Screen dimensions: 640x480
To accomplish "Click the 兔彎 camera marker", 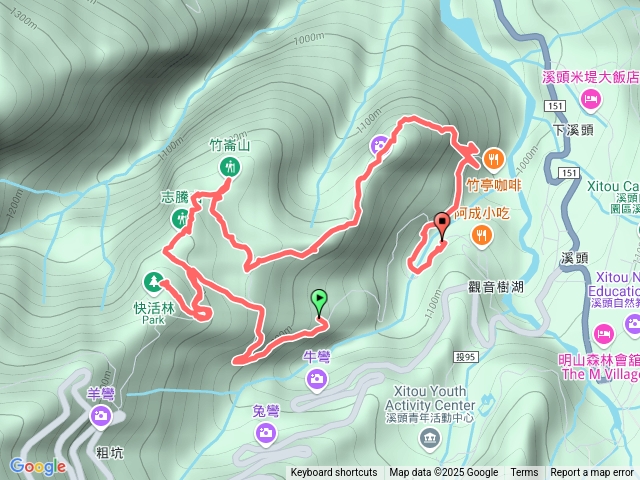I will click(x=266, y=433).
